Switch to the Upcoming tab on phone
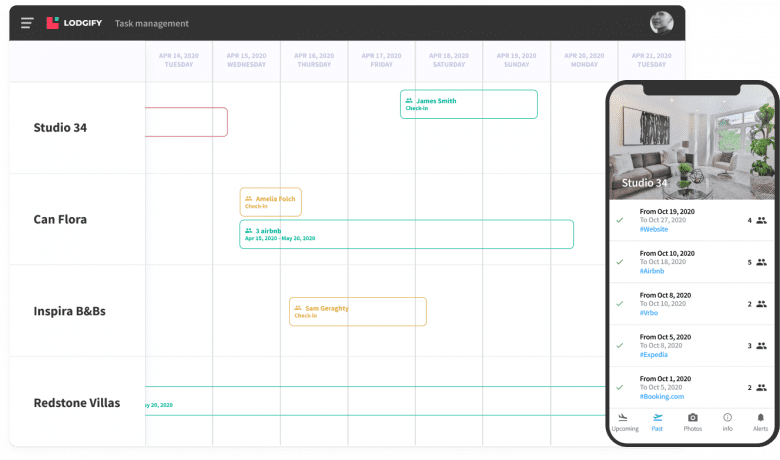Image resolution: width=780 pixels, height=460 pixels. [625, 421]
